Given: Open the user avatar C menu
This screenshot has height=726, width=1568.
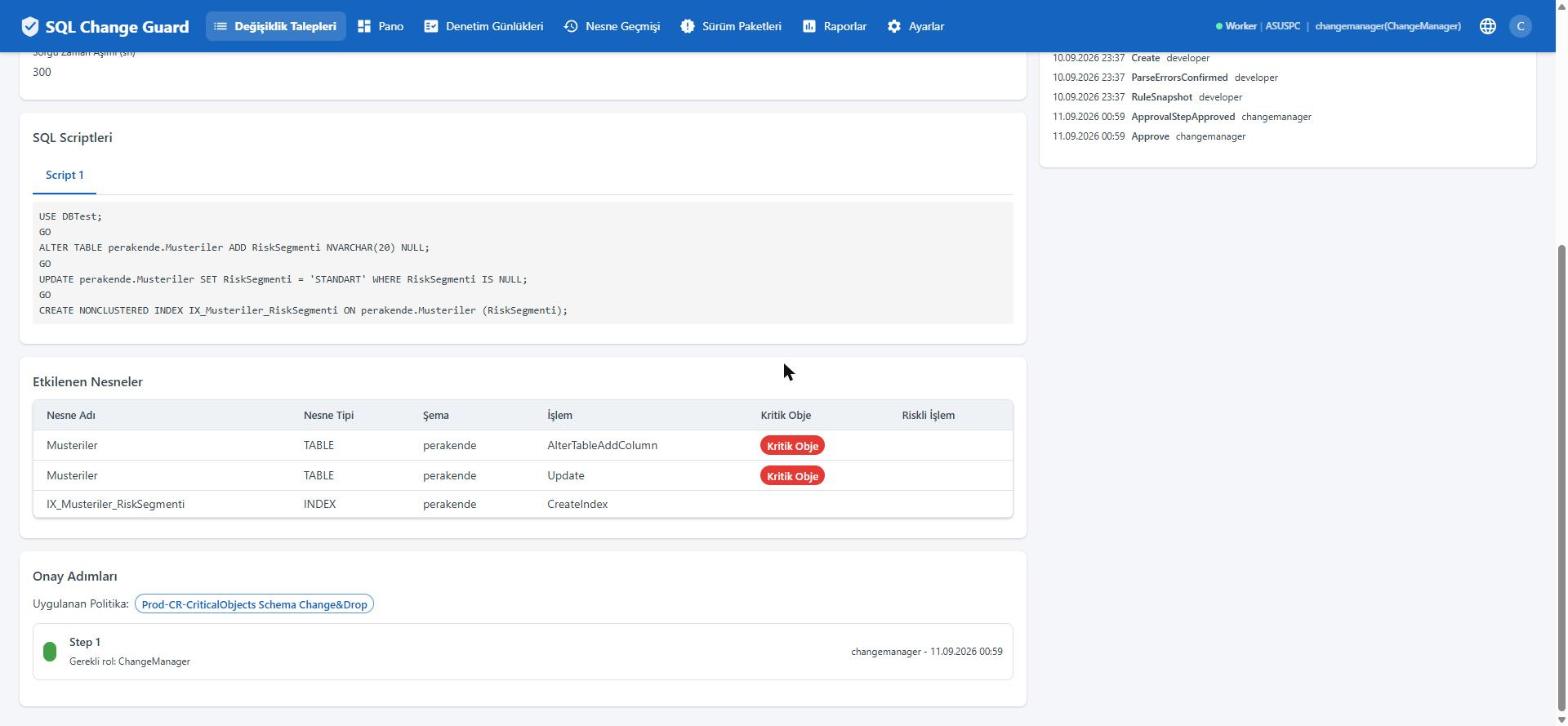Looking at the screenshot, I should coord(1520,27).
